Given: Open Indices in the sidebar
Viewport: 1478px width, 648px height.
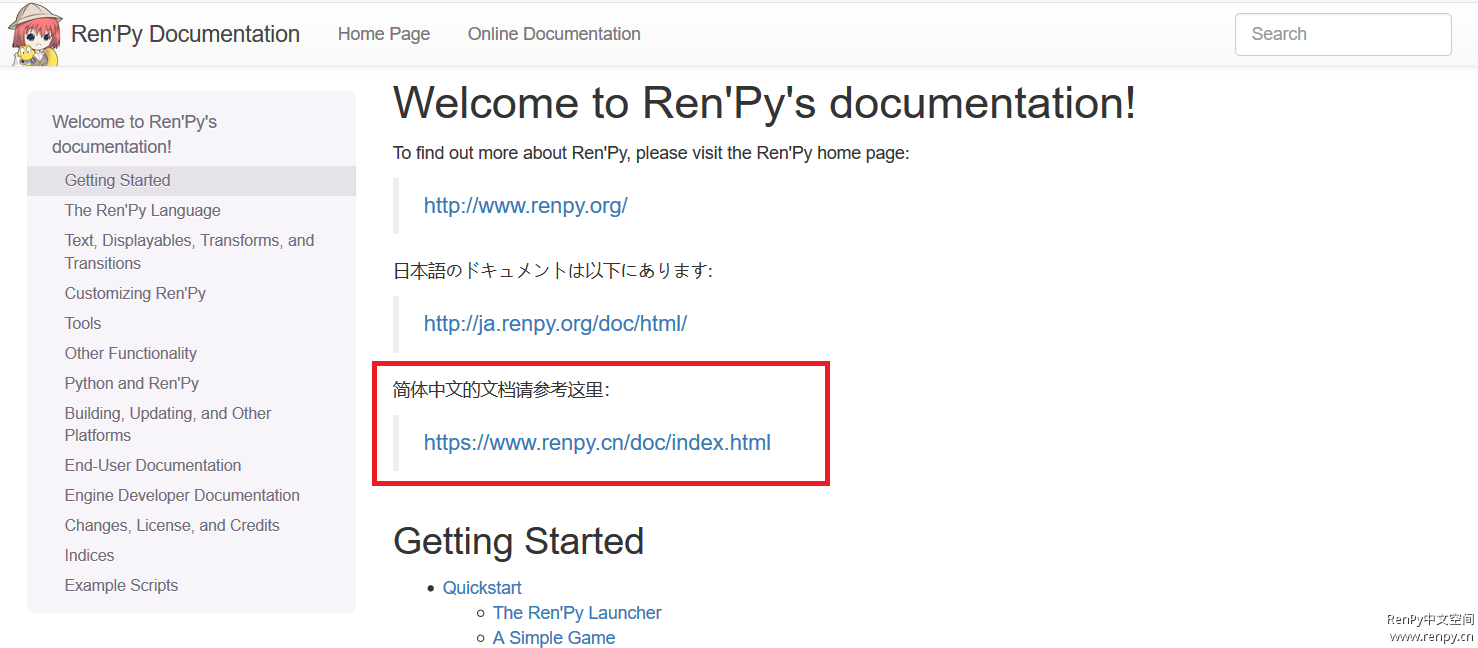Looking at the screenshot, I should pos(90,556).
